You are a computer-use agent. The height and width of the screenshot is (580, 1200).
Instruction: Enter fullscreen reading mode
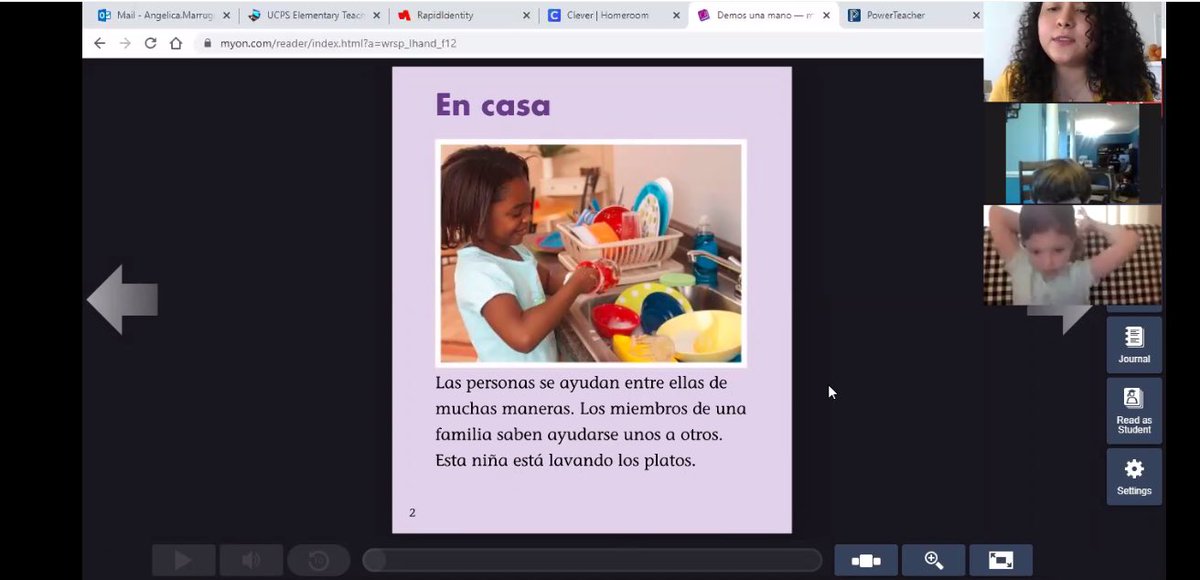pyautogui.click(x=1001, y=560)
